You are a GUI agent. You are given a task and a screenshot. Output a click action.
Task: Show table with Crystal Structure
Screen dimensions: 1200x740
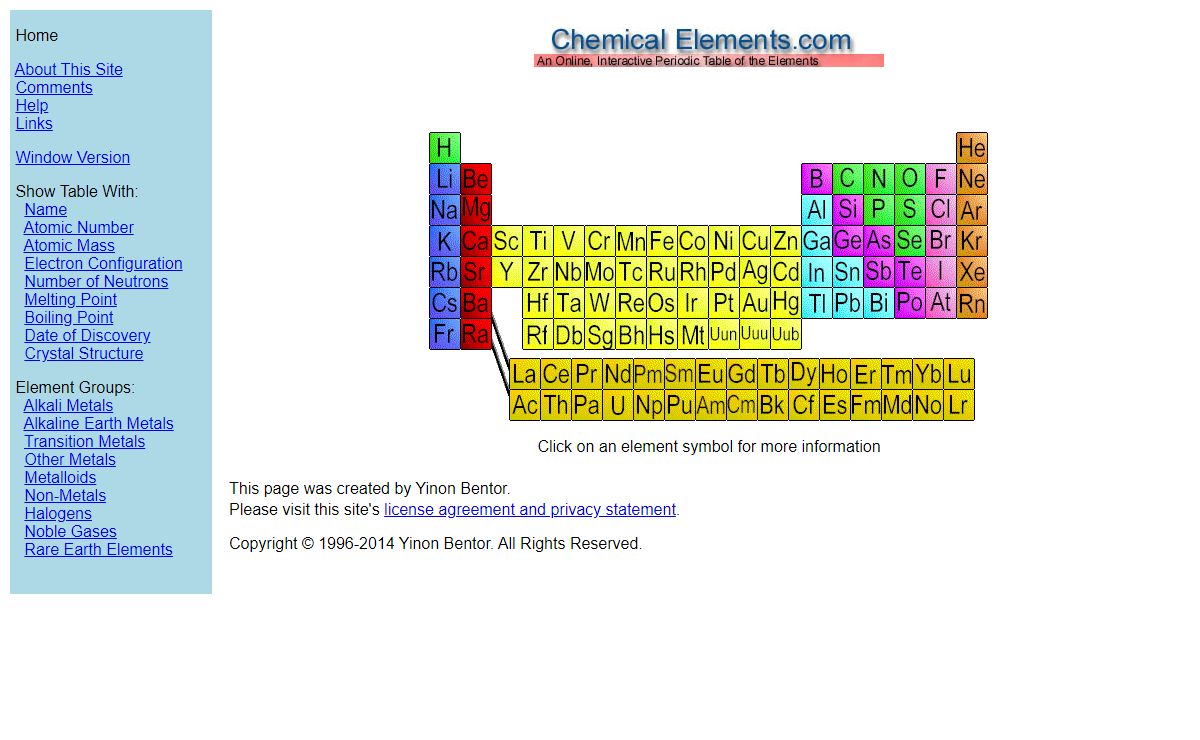coord(84,354)
